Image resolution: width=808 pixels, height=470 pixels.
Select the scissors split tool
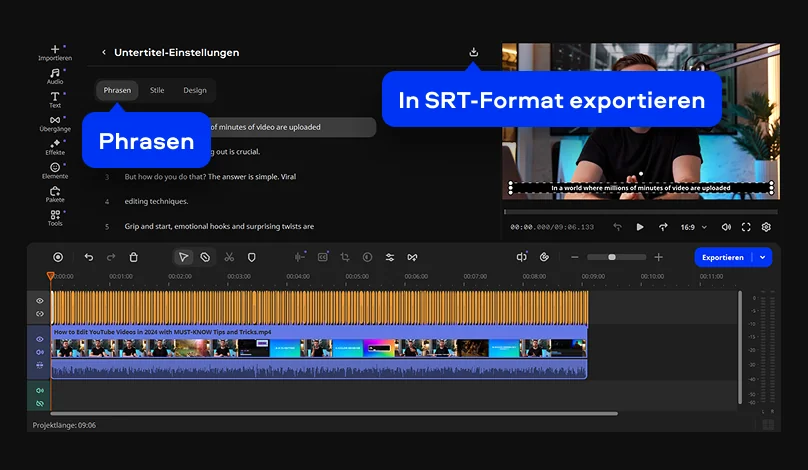coord(229,257)
